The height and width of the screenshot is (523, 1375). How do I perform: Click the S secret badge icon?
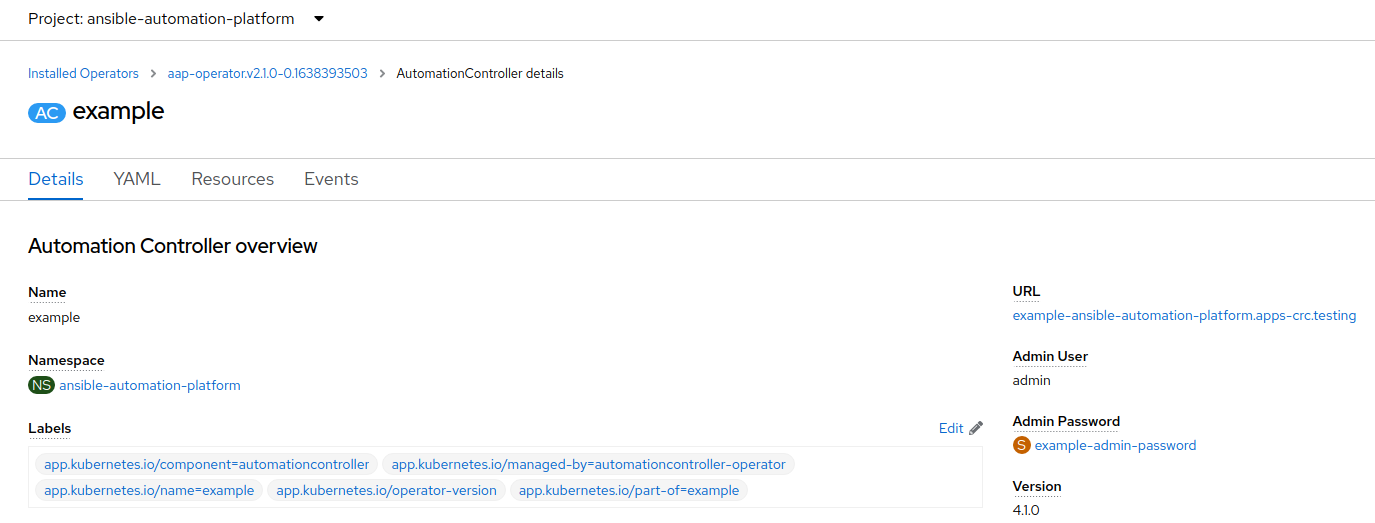1021,445
